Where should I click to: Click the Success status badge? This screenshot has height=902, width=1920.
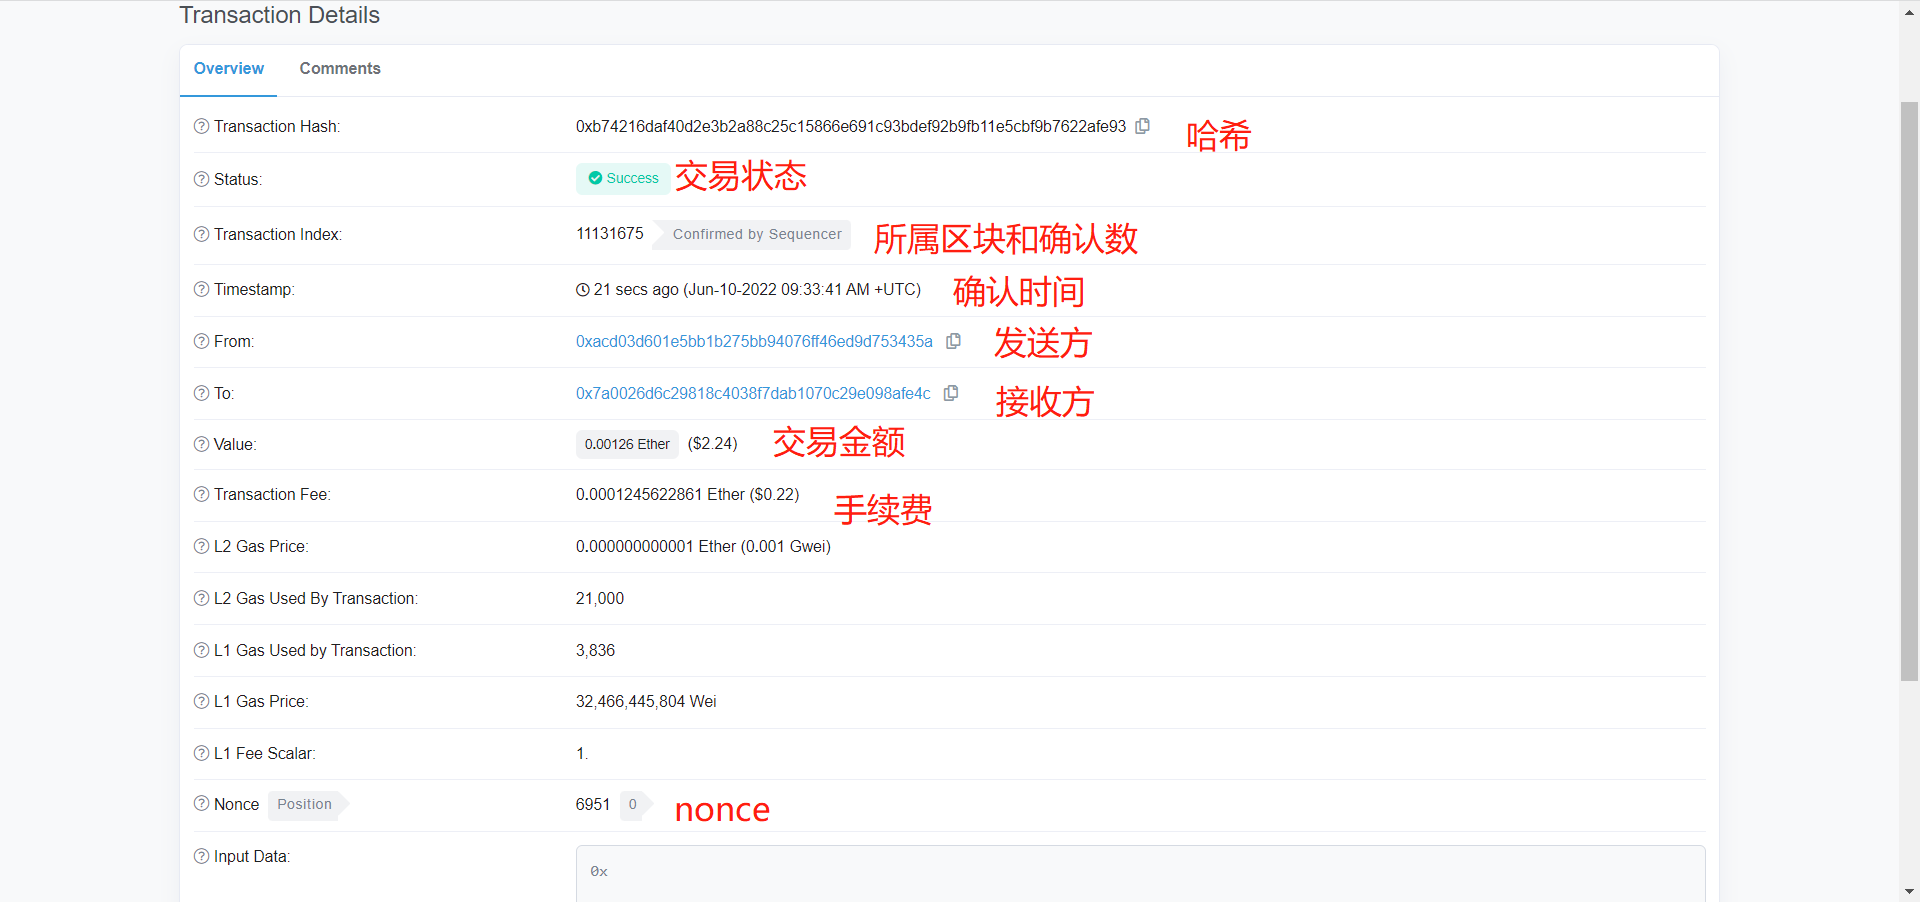622,178
